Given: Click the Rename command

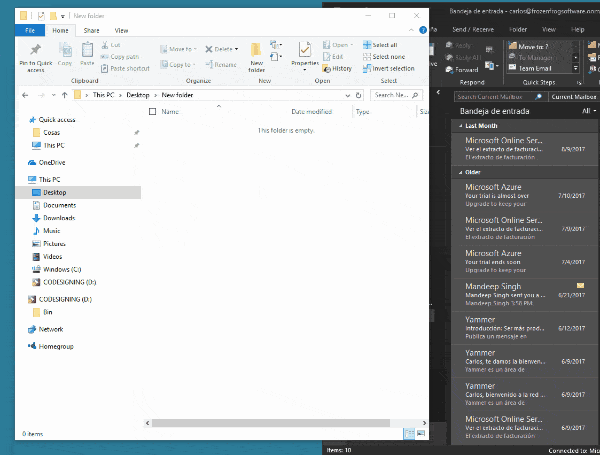Looking at the screenshot, I should (x=221, y=65).
